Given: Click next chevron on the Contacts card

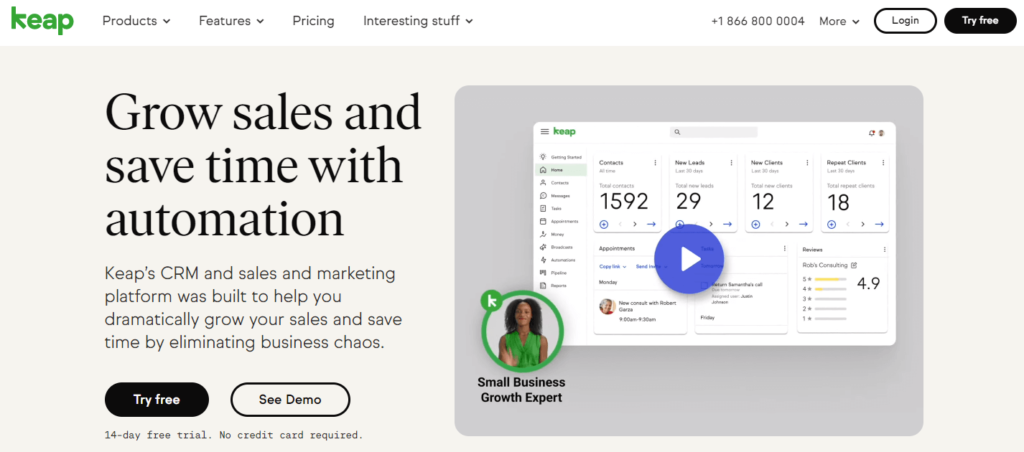Looking at the screenshot, I should pyautogui.click(x=635, y=224).
